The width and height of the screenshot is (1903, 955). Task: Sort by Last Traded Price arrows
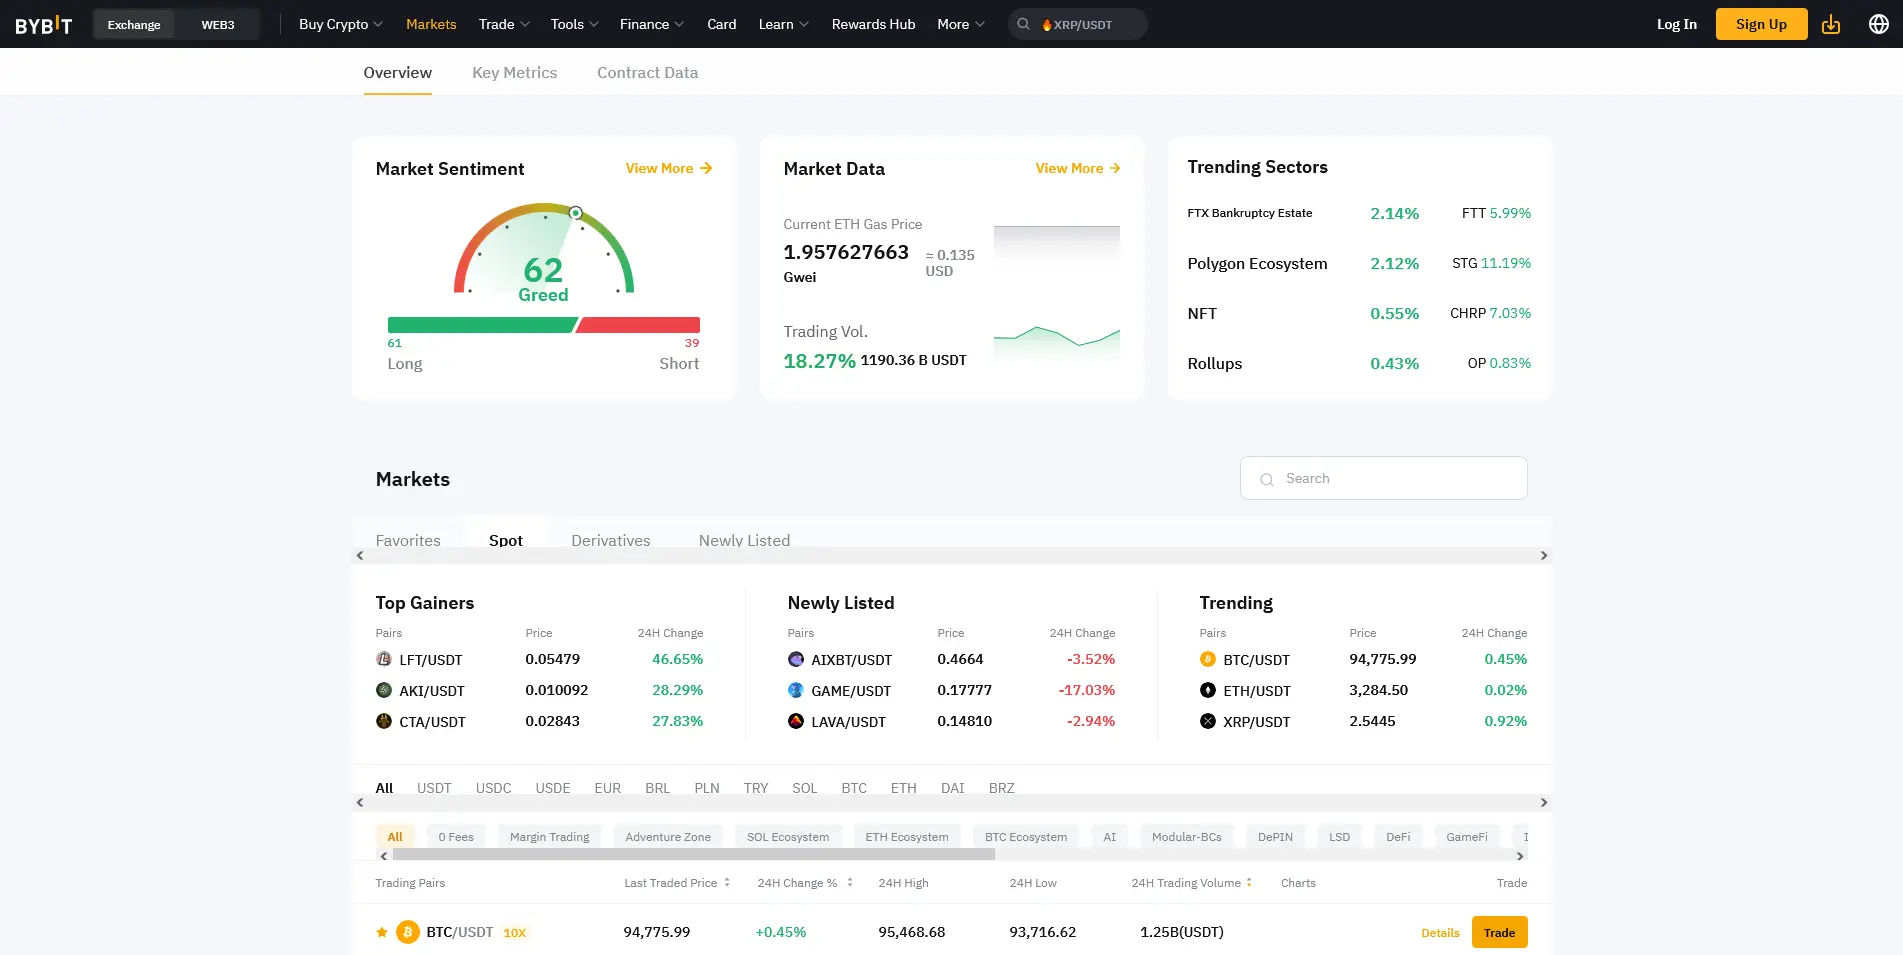pos(727,883)
